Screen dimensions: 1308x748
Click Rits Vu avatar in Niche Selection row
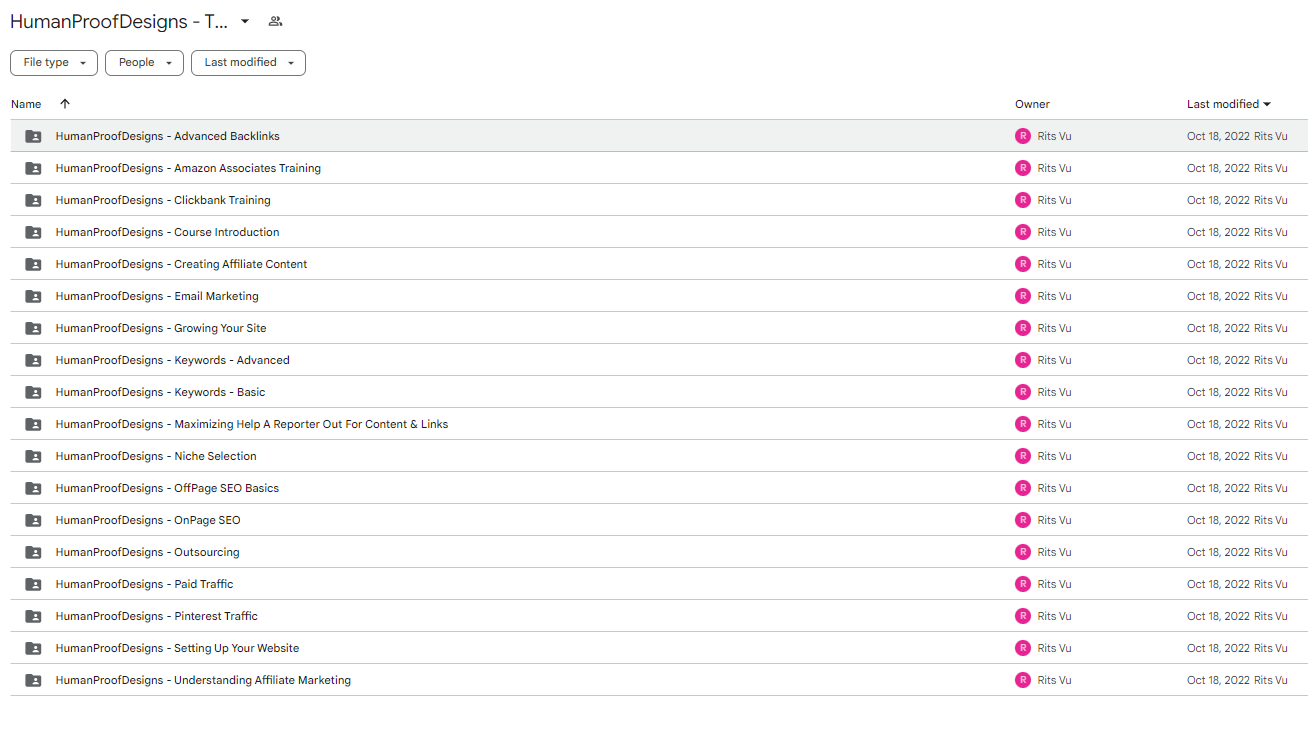click(x=1022, y=456)
